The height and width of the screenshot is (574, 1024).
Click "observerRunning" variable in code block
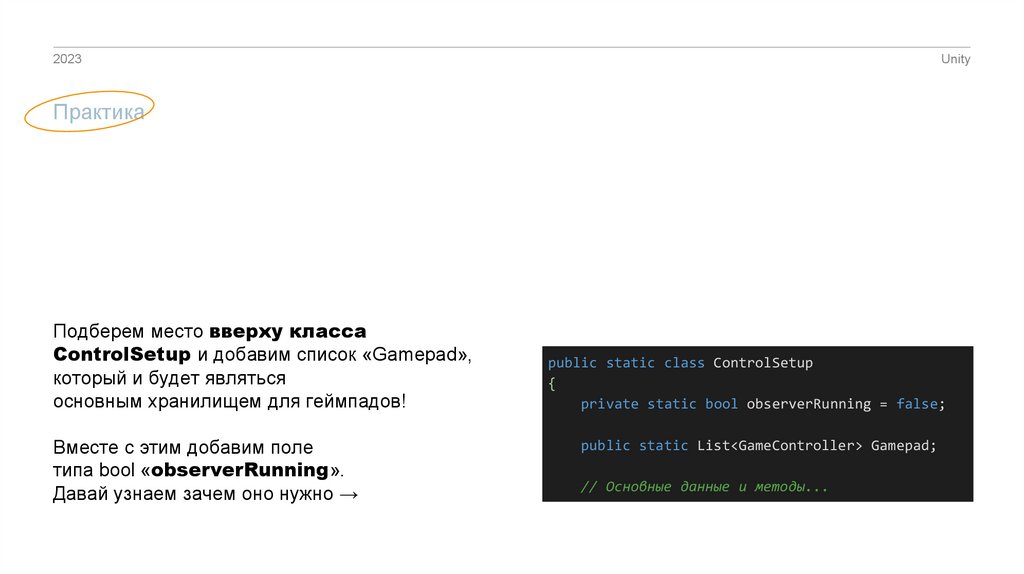point(808,404)
